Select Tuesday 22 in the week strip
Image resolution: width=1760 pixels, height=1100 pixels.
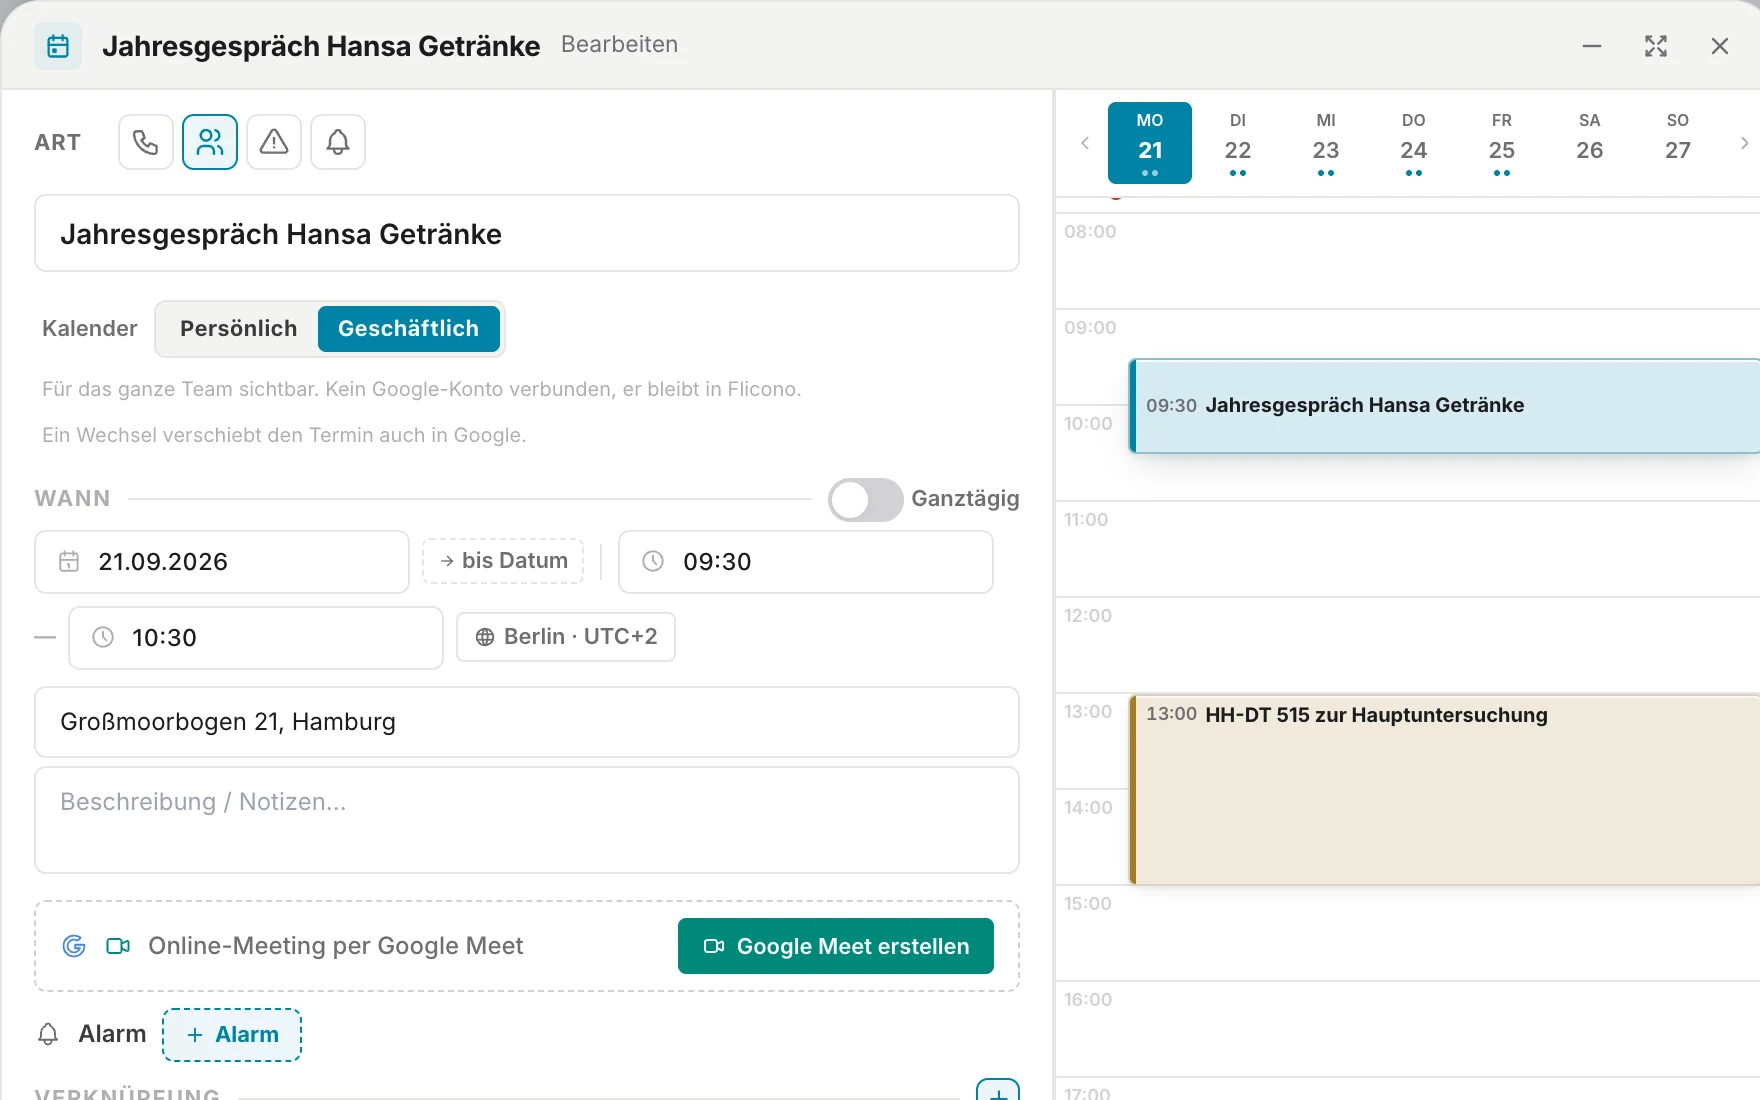click(x=1238, y=143)
